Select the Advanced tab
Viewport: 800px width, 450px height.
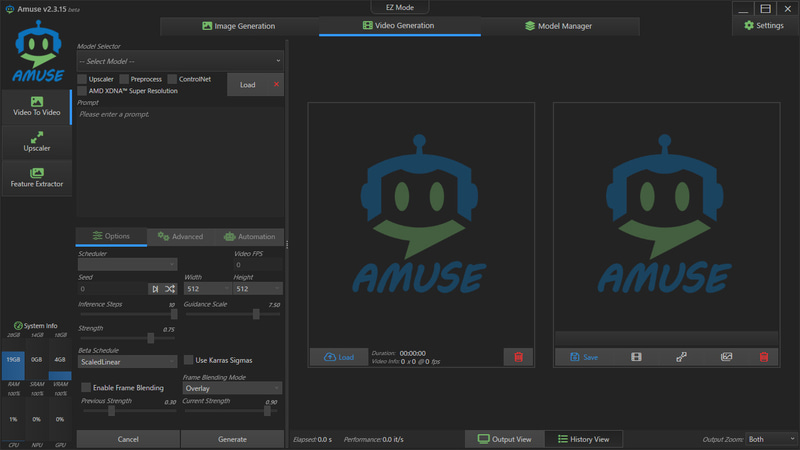pos(180,237)
